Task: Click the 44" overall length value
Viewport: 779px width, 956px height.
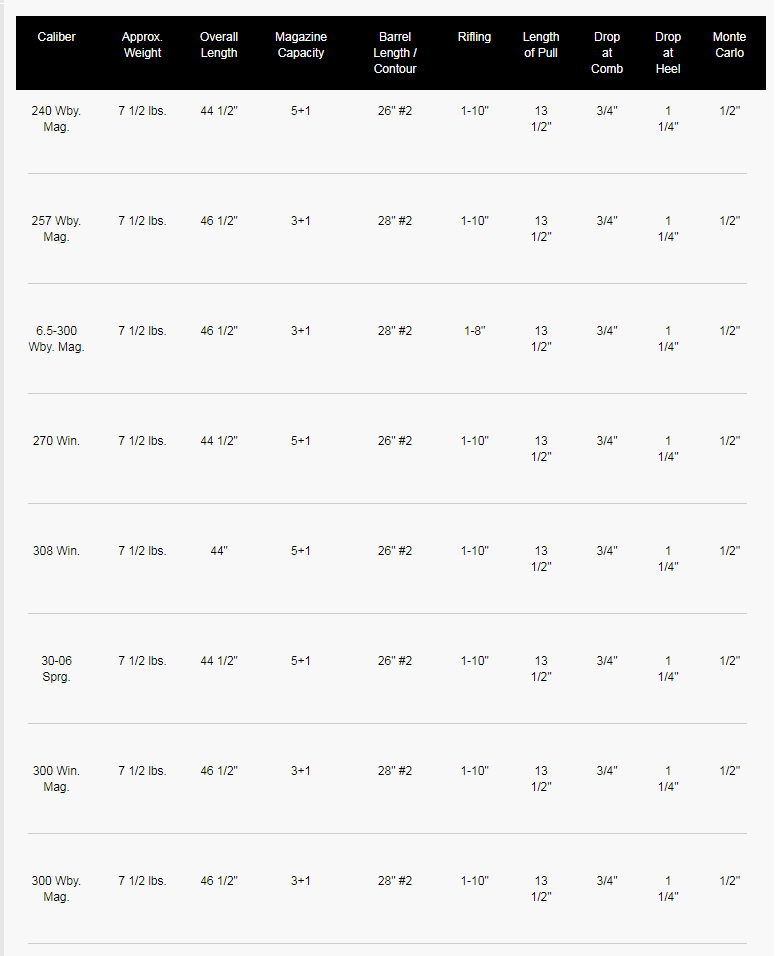Action: coord(219,551)
